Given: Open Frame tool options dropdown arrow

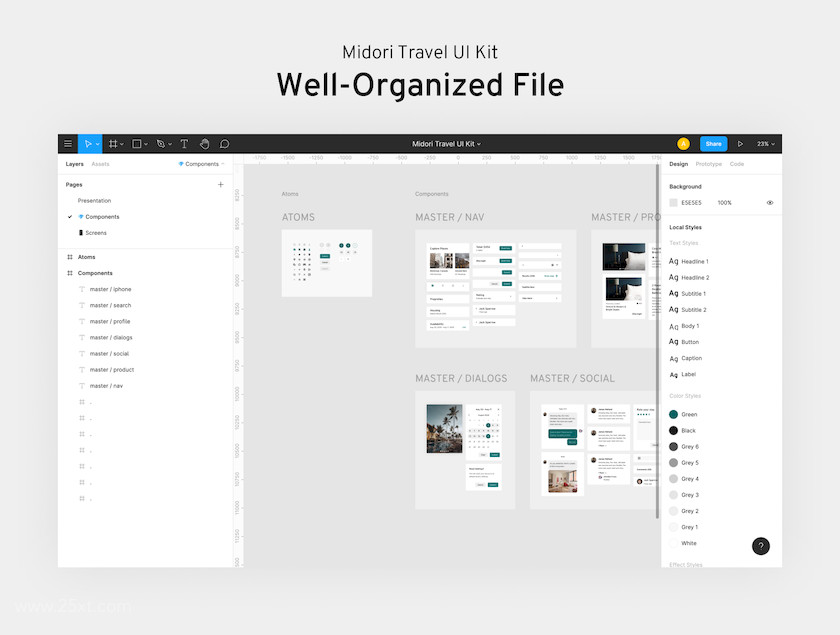Looking at the screenshot, I should point(122,144).
